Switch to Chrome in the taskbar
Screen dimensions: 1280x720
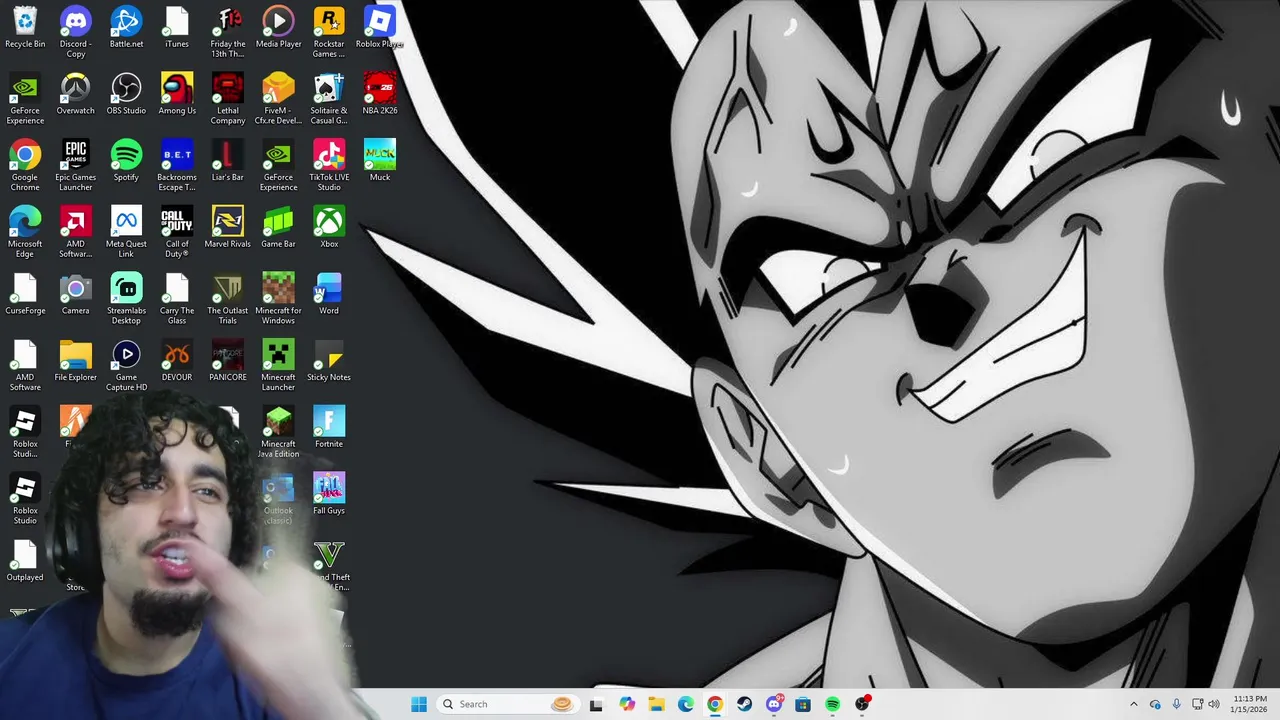(x=714, y=704)
